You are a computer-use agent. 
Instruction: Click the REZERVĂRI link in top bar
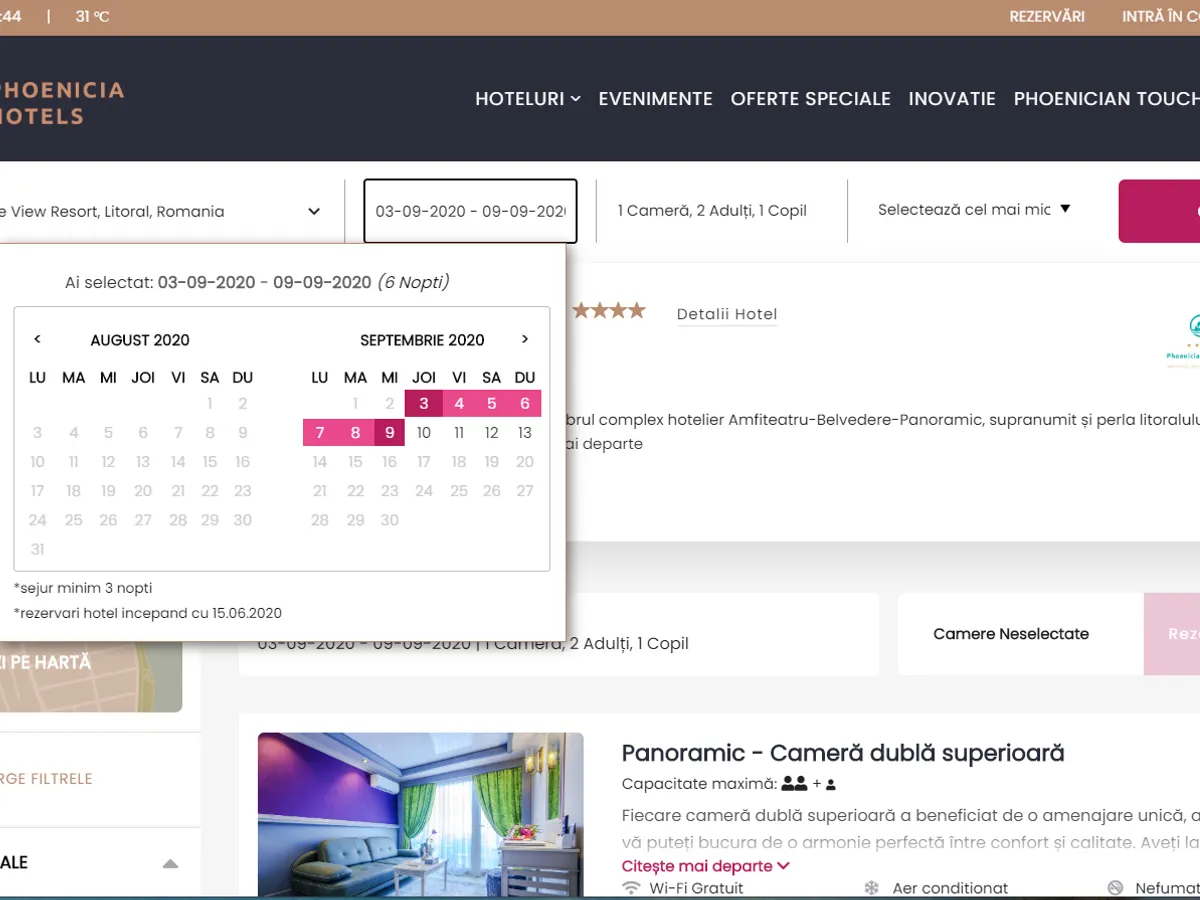pyautogui.click(x=1046, y=17)
